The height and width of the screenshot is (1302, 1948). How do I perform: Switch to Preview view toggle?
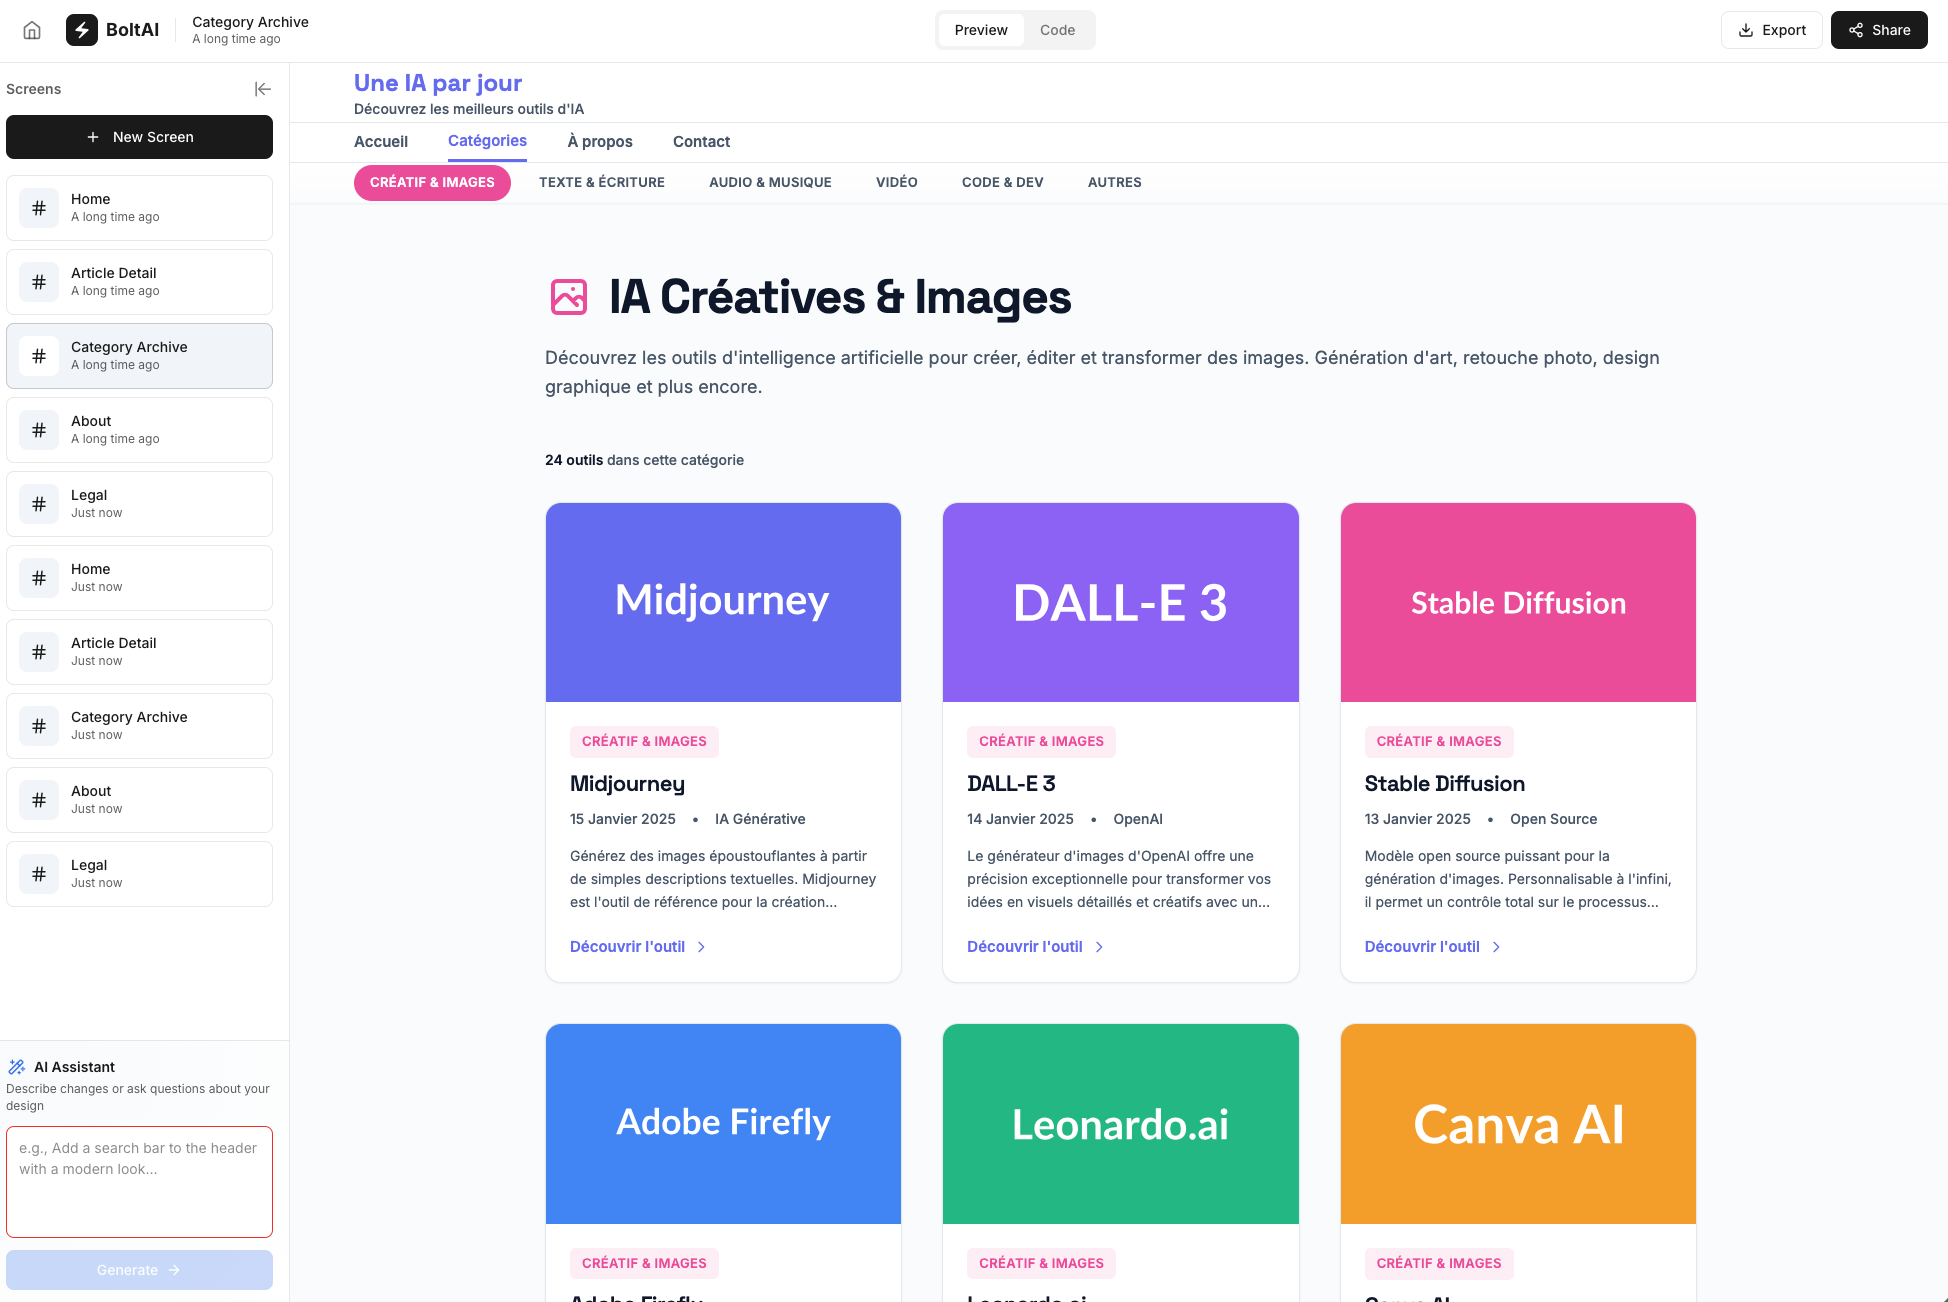[x=980, y=30]
